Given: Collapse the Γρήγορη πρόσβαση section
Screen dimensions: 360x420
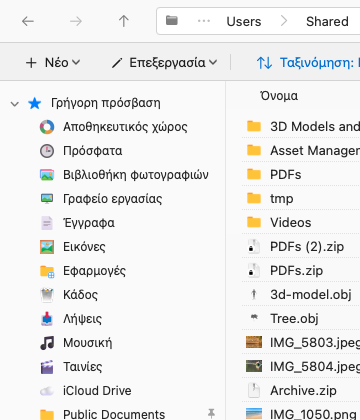Looking at the screenshot, I should (15, 104).
